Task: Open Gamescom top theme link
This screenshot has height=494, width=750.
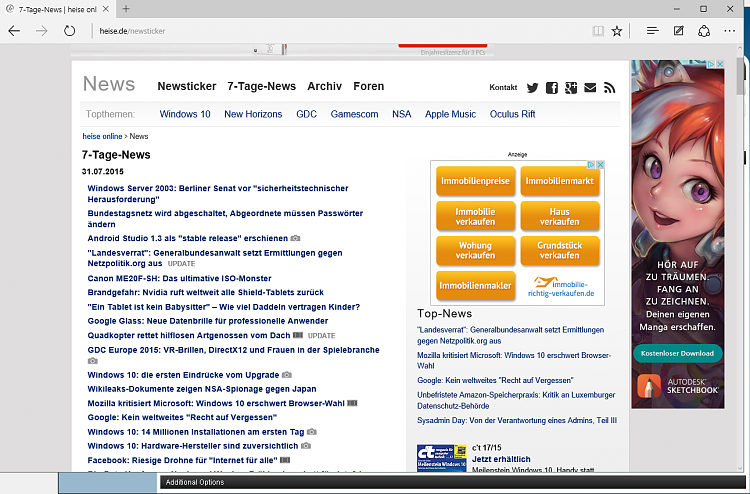Action: (354, 114)
